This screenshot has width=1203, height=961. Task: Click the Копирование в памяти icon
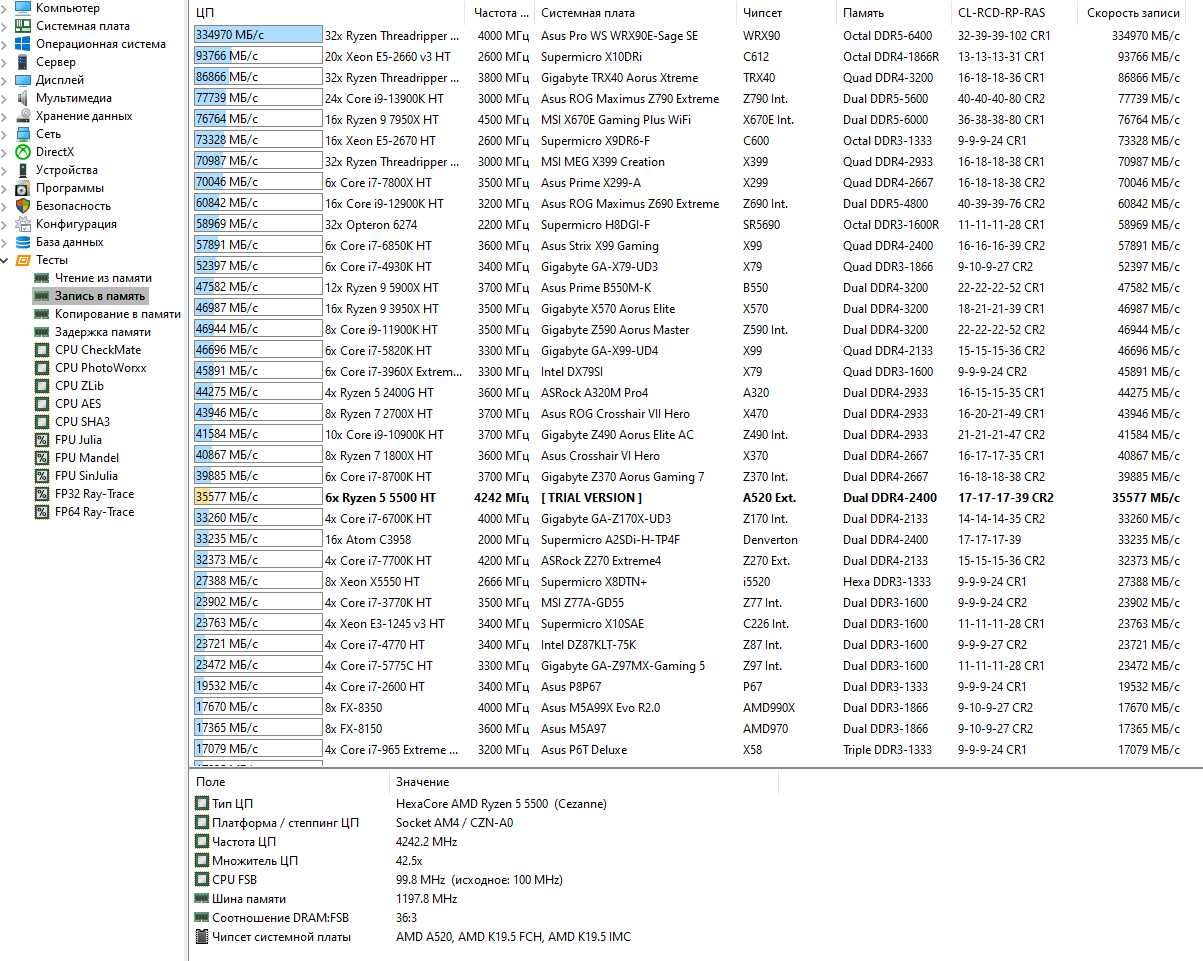[x=42, y=314]
